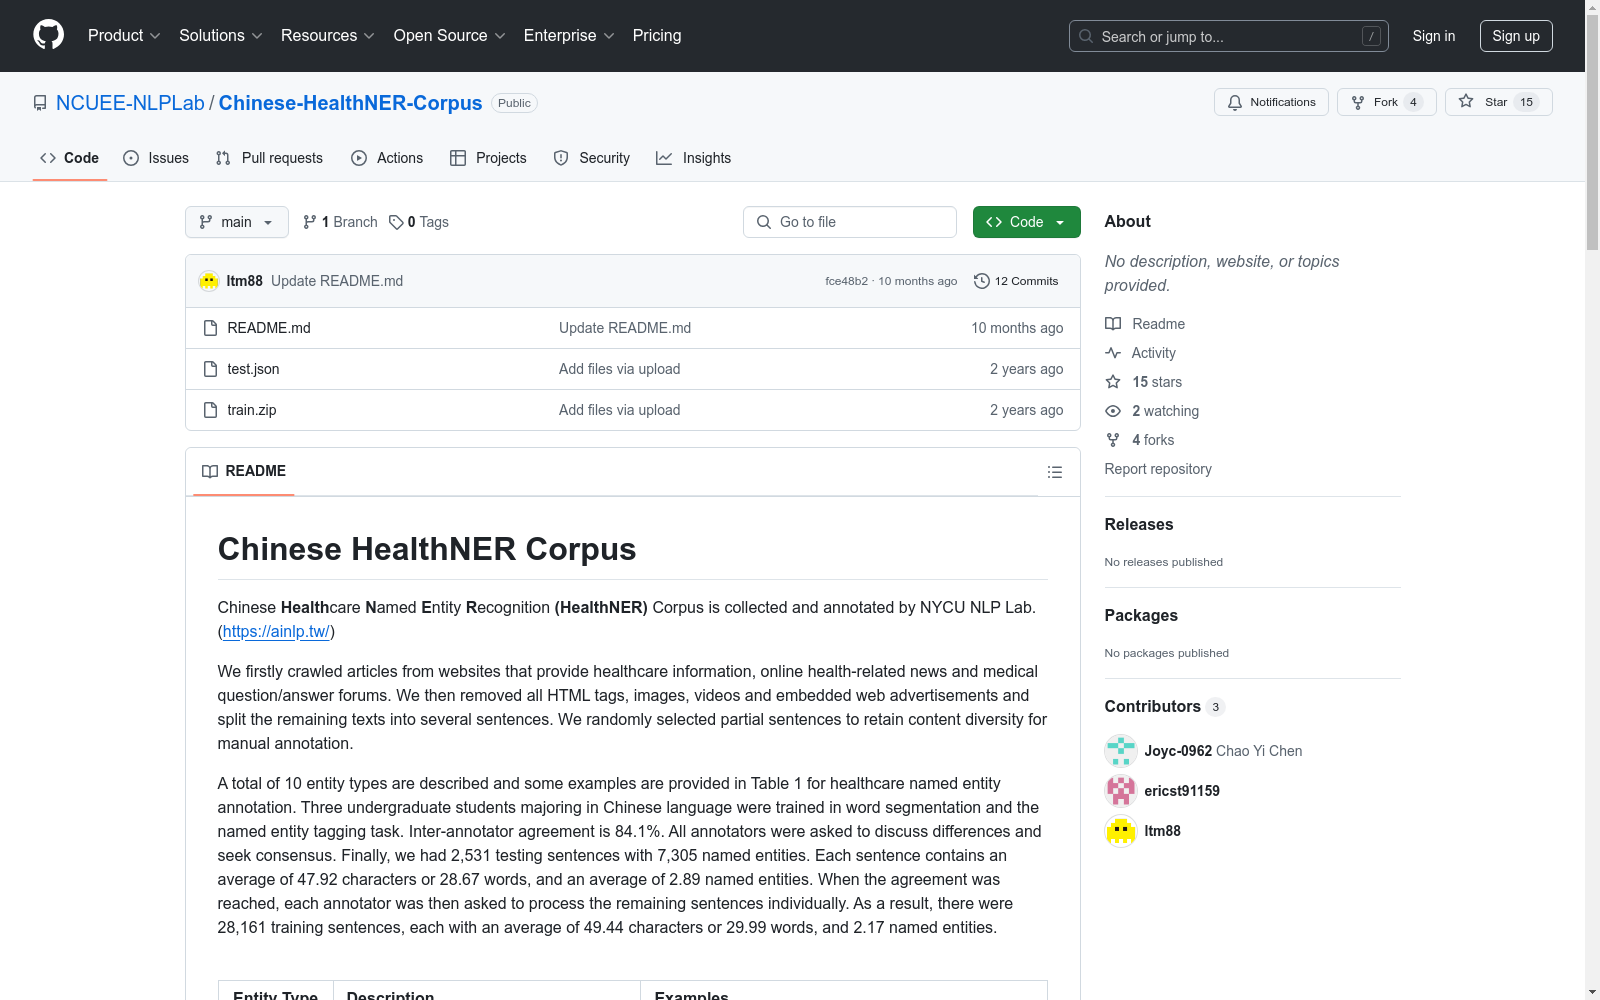Click the forks icon in About section
Image resolution: width=1600 pixels, height=1000 pixels.
(1113, 440)
